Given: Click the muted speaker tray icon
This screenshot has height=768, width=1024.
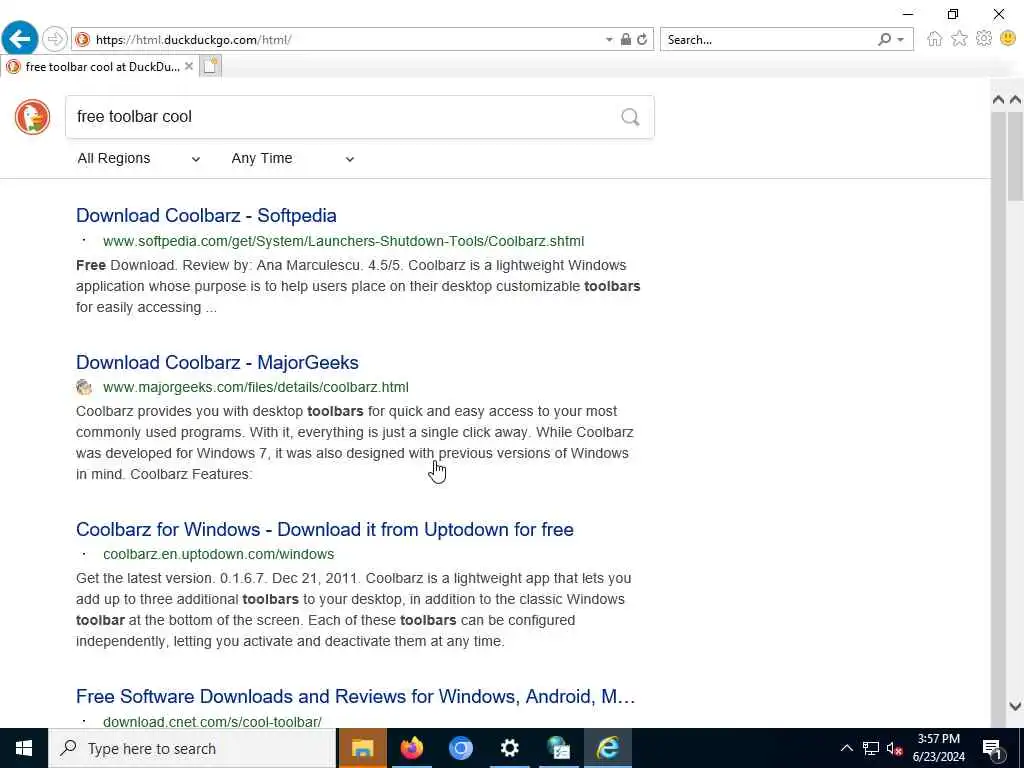Looking at the screenshot, I should 894,748.
